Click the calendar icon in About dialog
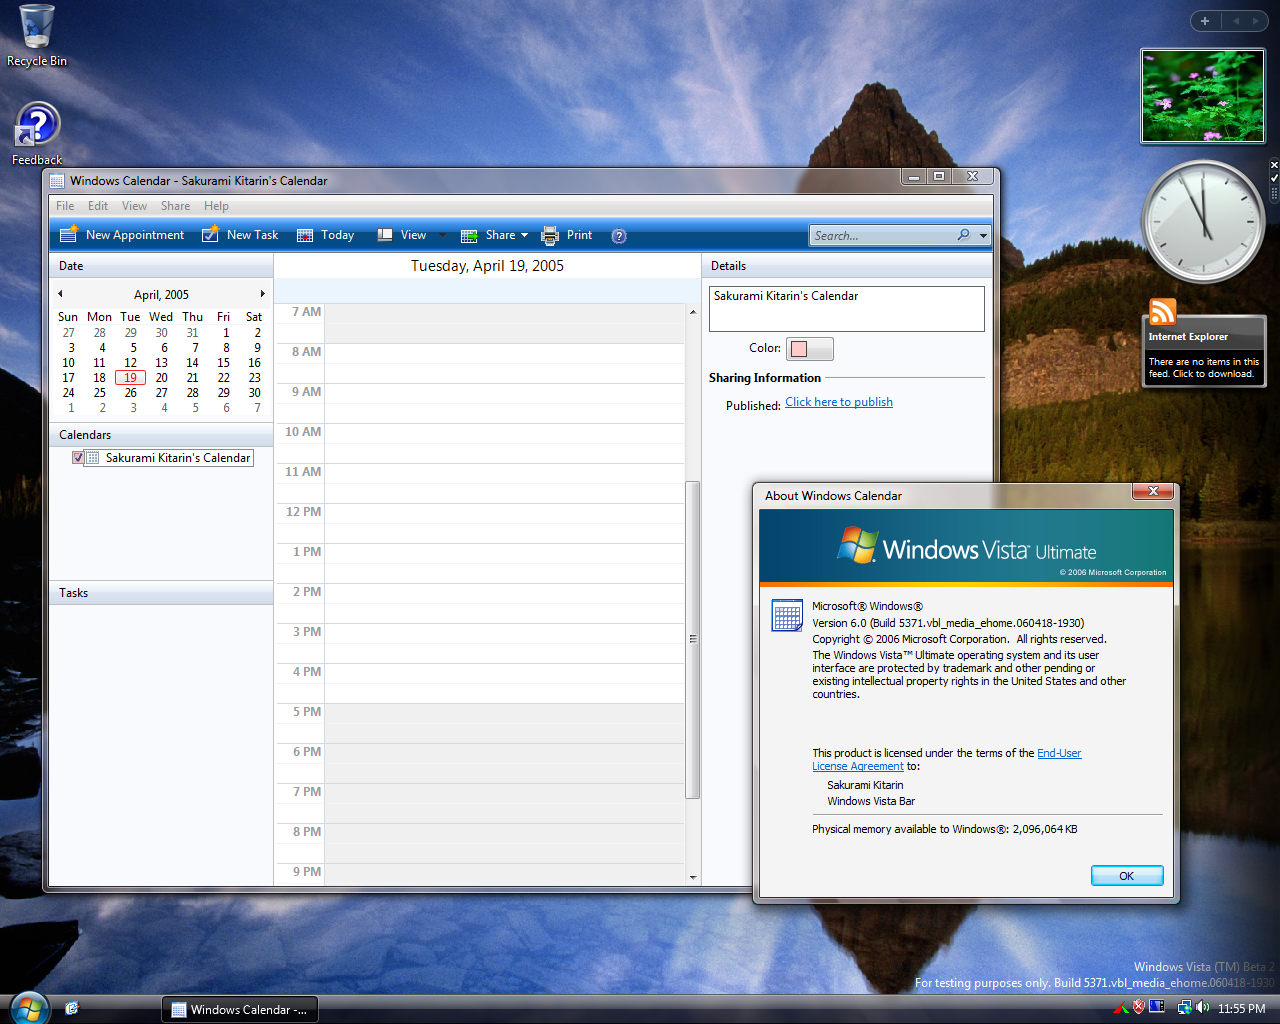Viewport: 1280px width, 1024px height. coord(787,615)
